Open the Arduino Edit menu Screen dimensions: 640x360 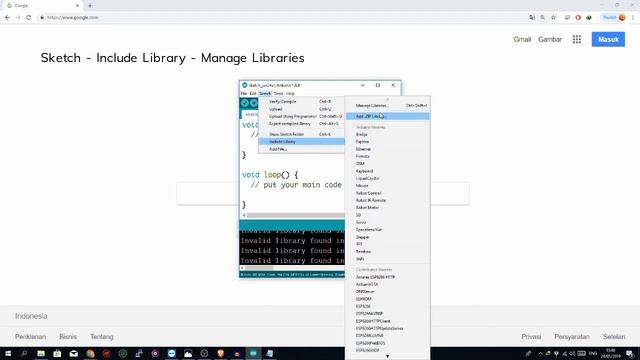pos(253,93)
